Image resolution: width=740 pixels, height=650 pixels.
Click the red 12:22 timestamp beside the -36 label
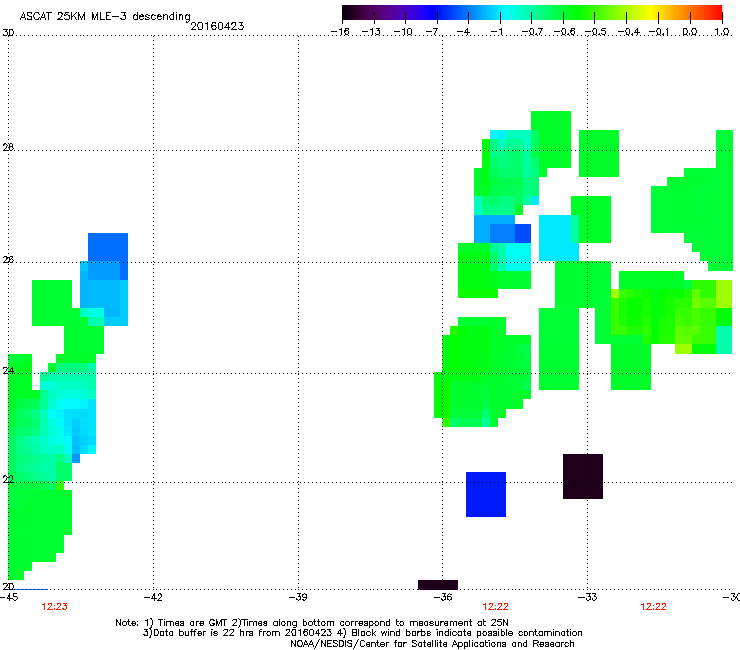tap(496, 607)
